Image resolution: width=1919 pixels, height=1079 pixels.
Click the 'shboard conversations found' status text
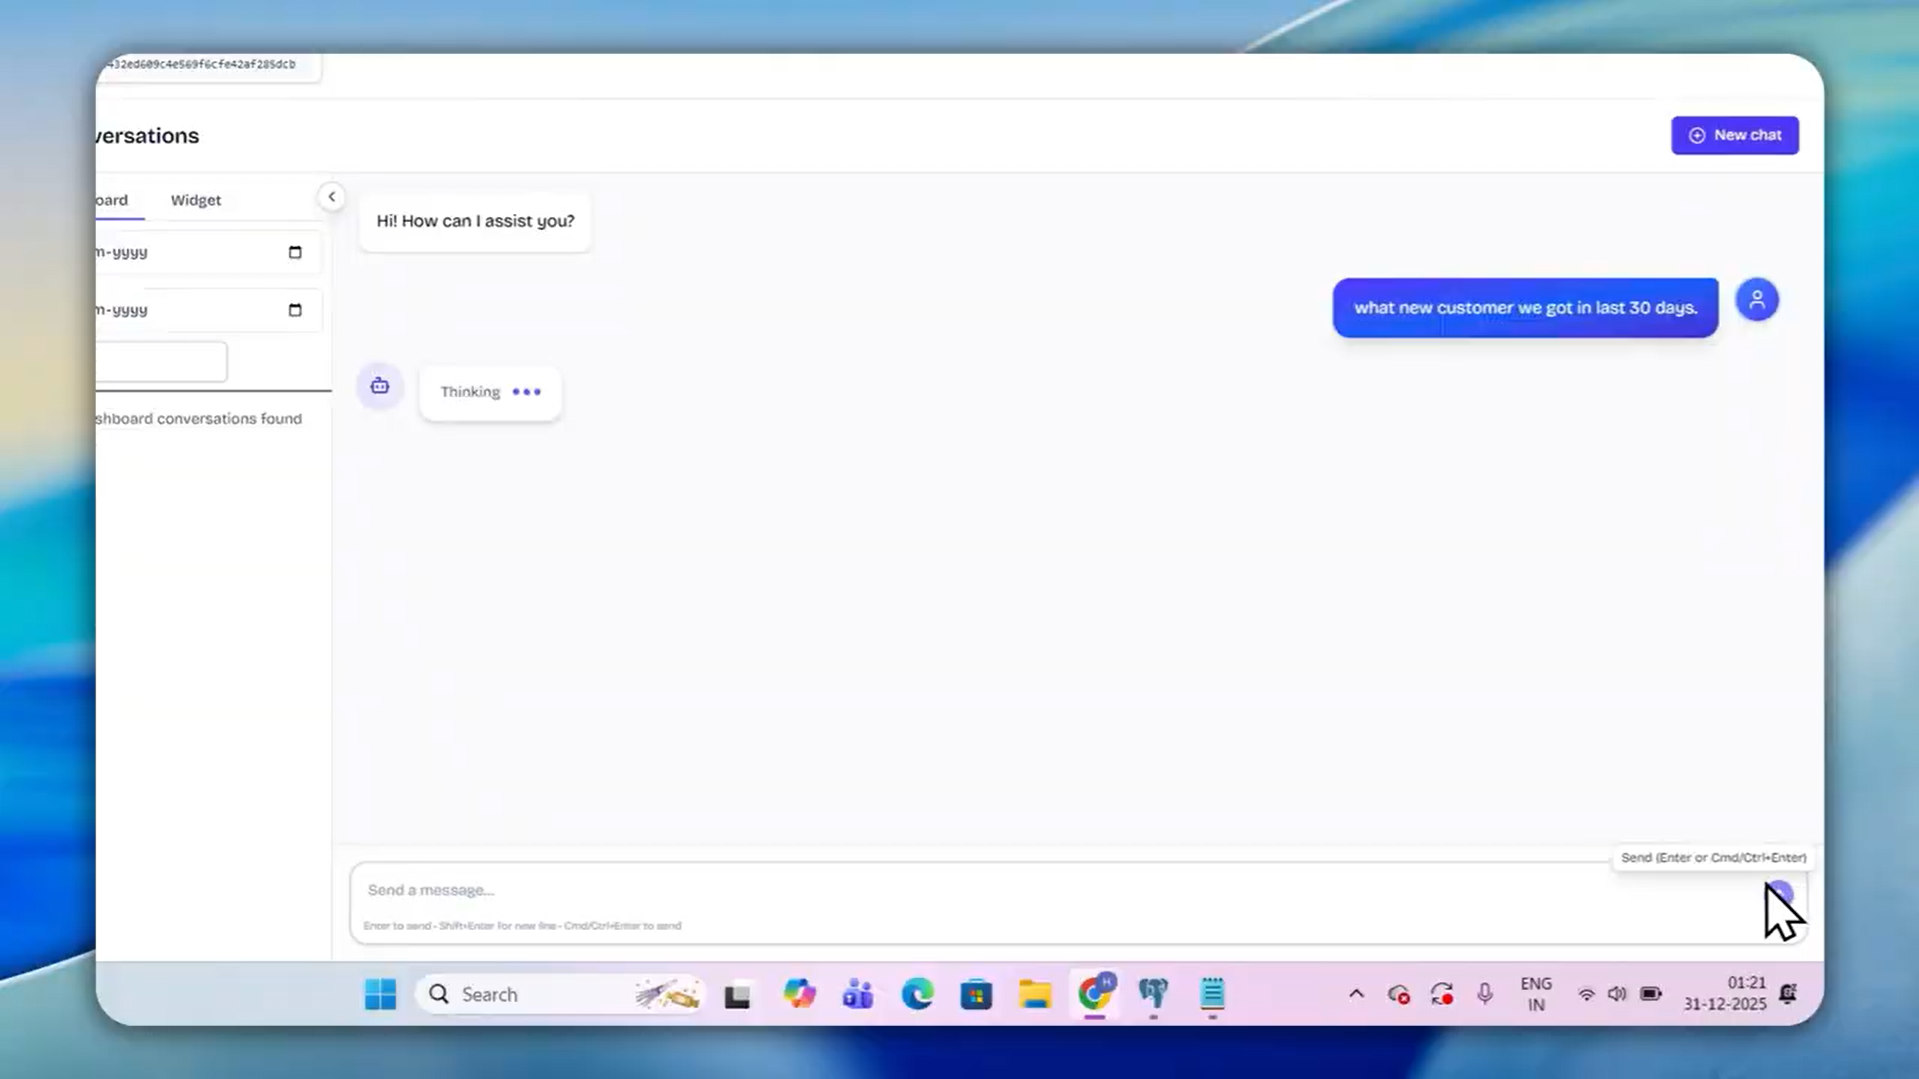pyautogui.click(x=199, y=419)
